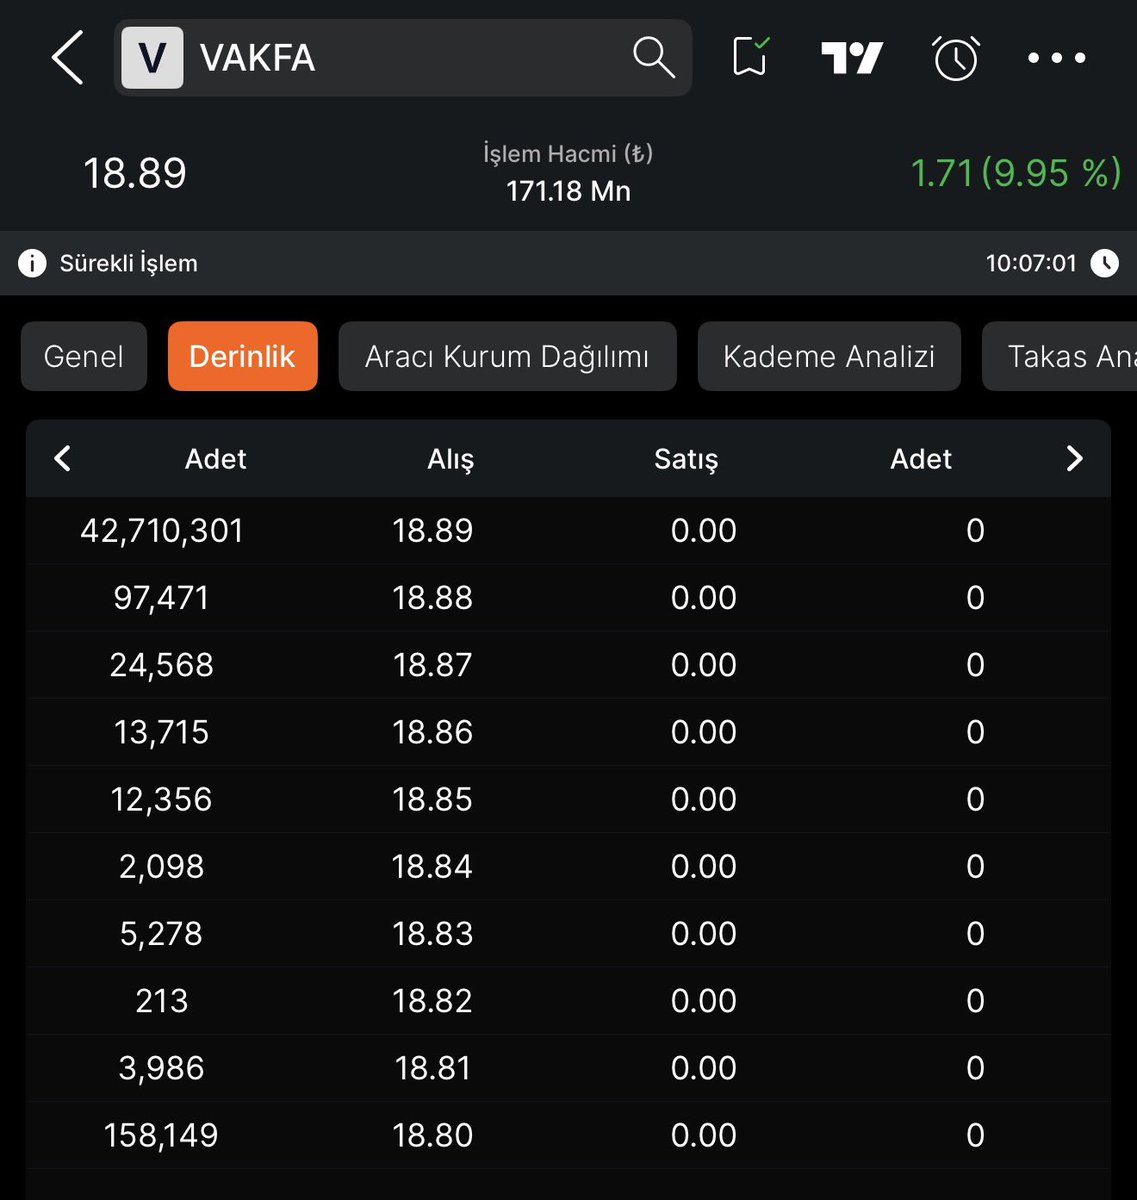Open the three-dot more options menu
Image resolution: width=1137 pixels, height=1200 pixels.
1057,58
